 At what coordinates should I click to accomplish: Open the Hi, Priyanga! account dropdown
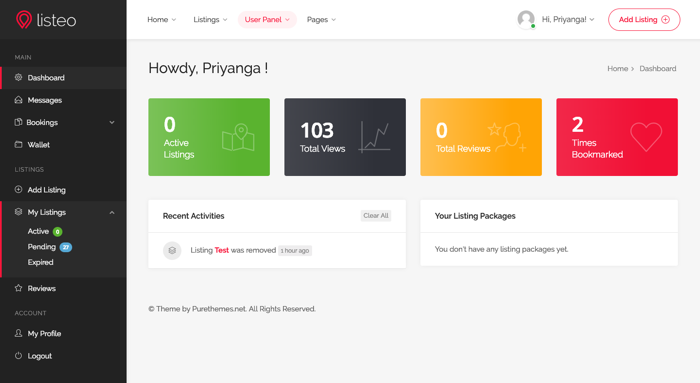pos(568,19)
